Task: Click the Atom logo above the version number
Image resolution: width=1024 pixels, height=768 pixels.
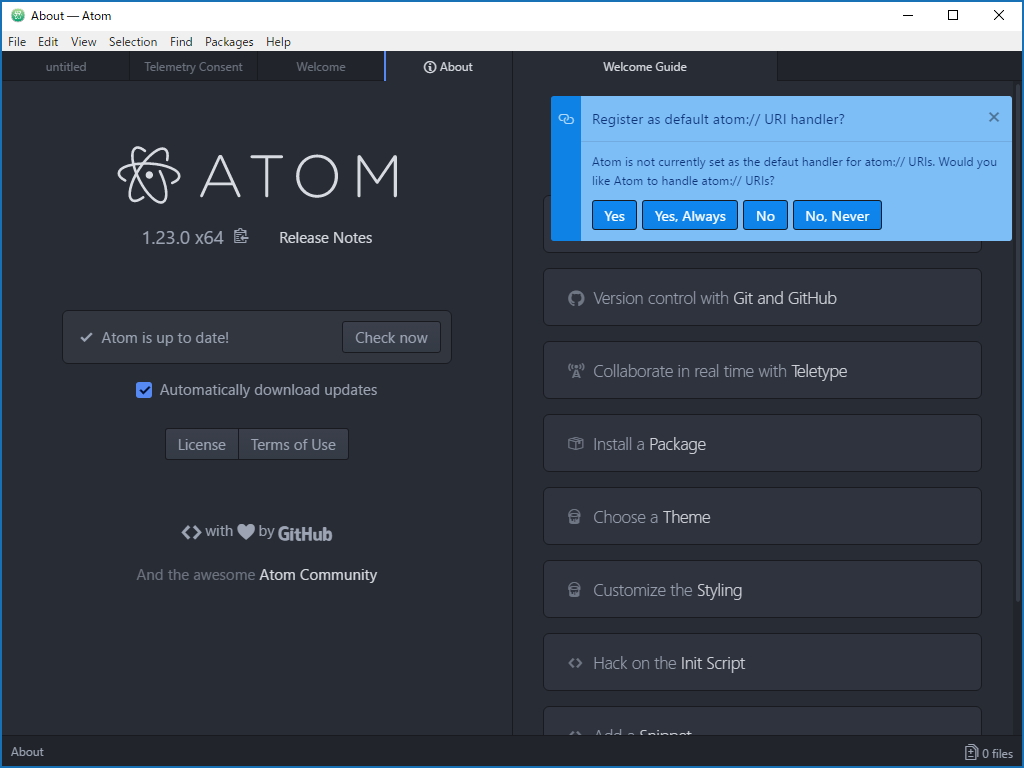Action: [150, 174]
